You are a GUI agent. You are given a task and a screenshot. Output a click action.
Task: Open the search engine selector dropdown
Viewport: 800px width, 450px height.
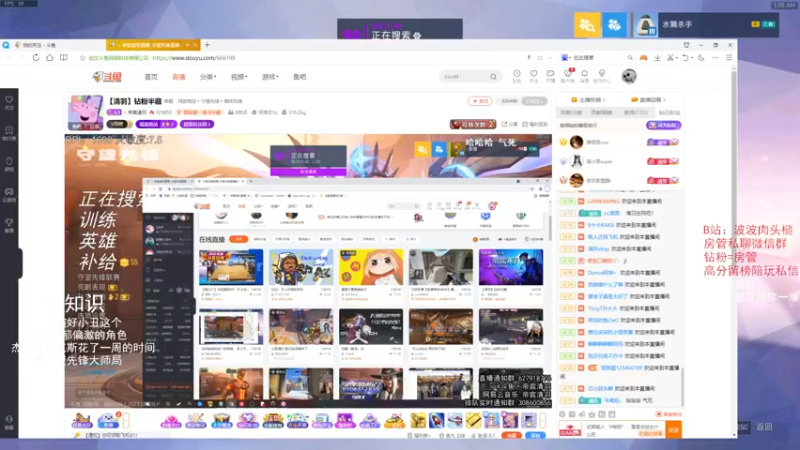[566, 58]
